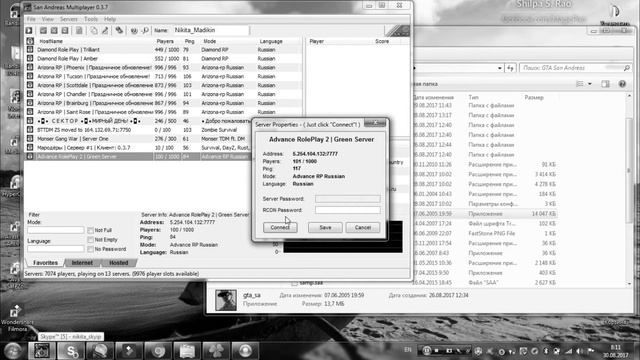Open the Explorer view options dropdown arrow
The image size is (640, 360).
[x=589, y=84]
